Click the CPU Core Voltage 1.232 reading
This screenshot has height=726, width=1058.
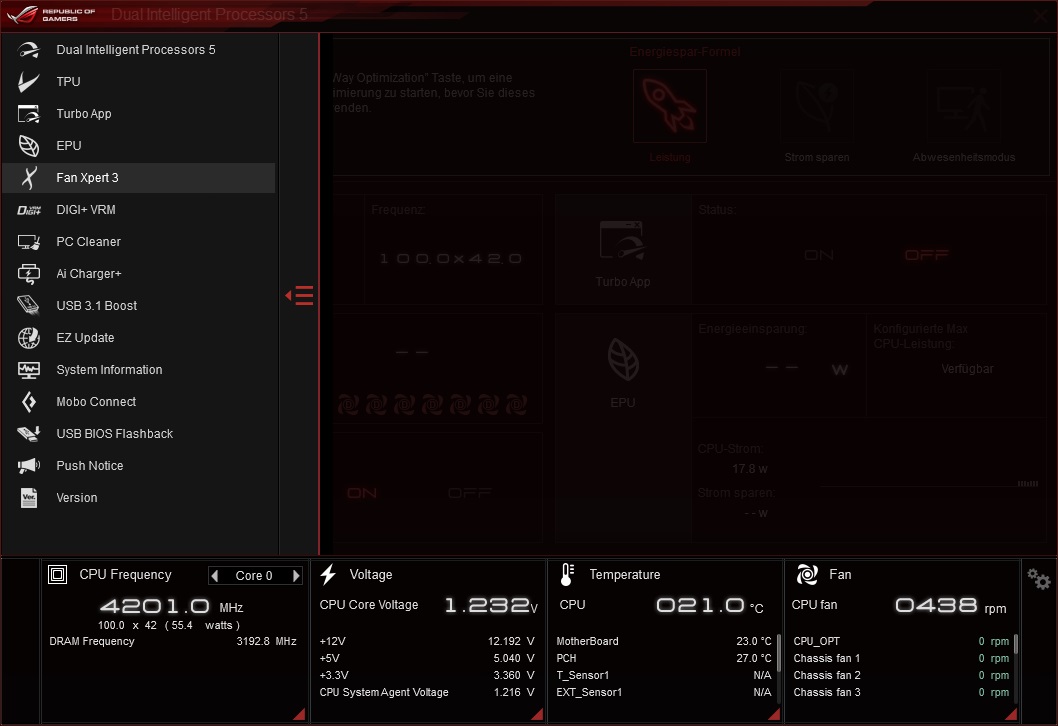pyautogui.click(x=491, y=605)
